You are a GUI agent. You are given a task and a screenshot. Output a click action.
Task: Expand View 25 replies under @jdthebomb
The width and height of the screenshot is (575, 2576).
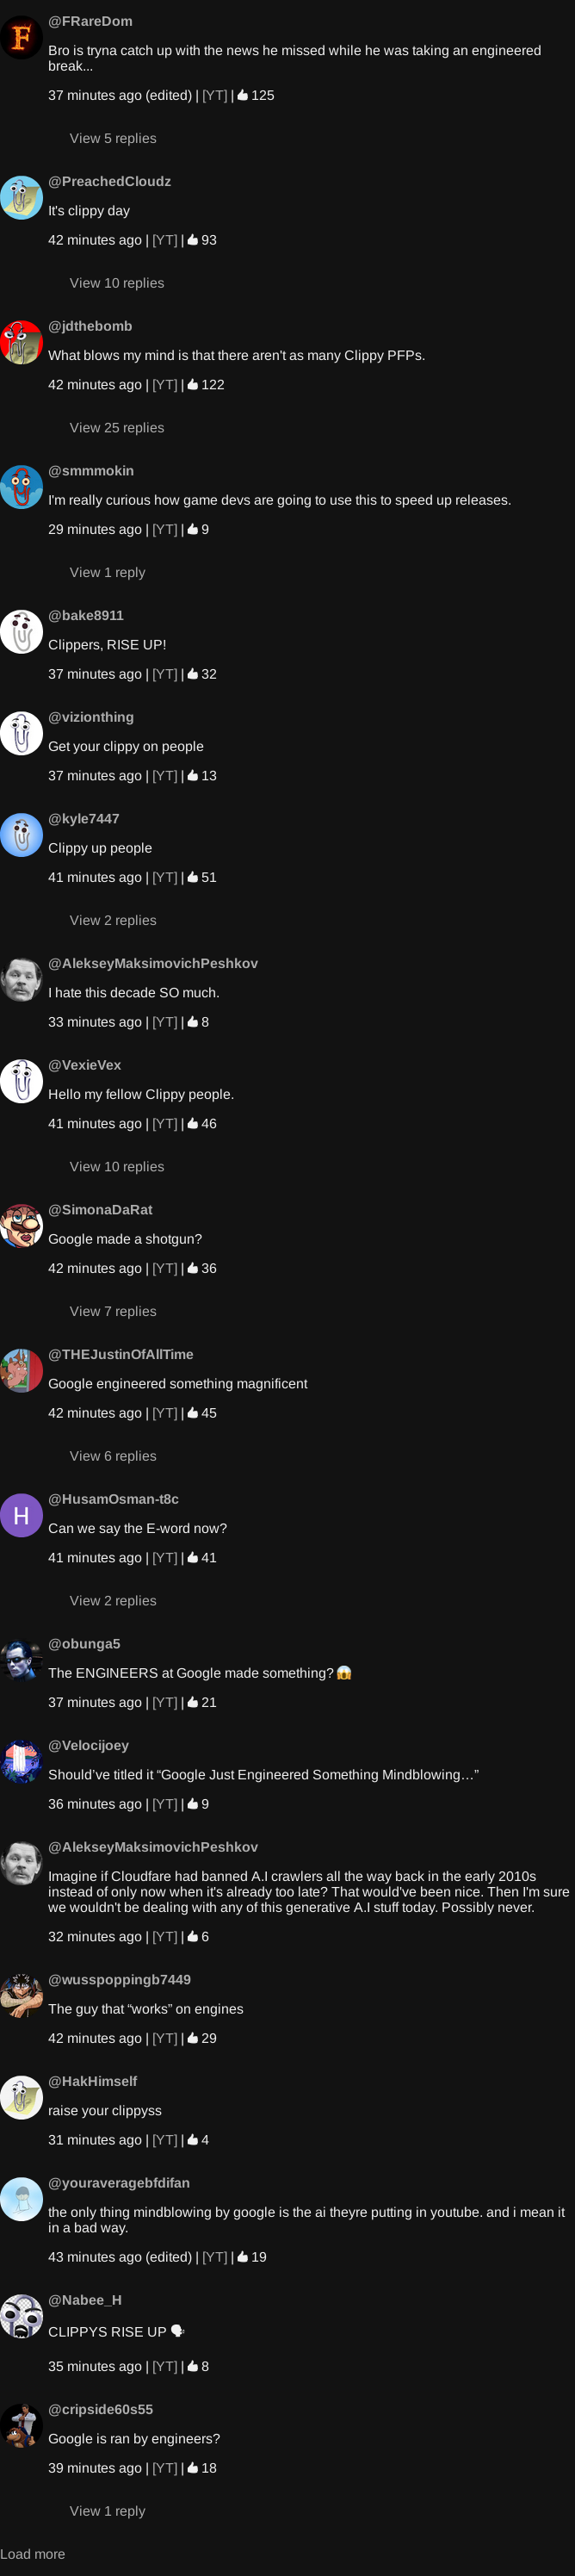pyautogui.click(x=117, y=427)
